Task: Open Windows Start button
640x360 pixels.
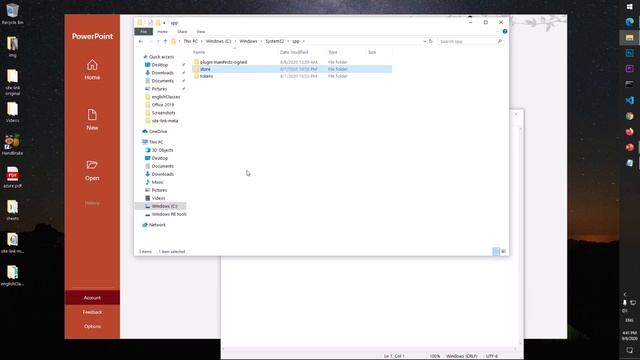Action: [x=629, y=7]
